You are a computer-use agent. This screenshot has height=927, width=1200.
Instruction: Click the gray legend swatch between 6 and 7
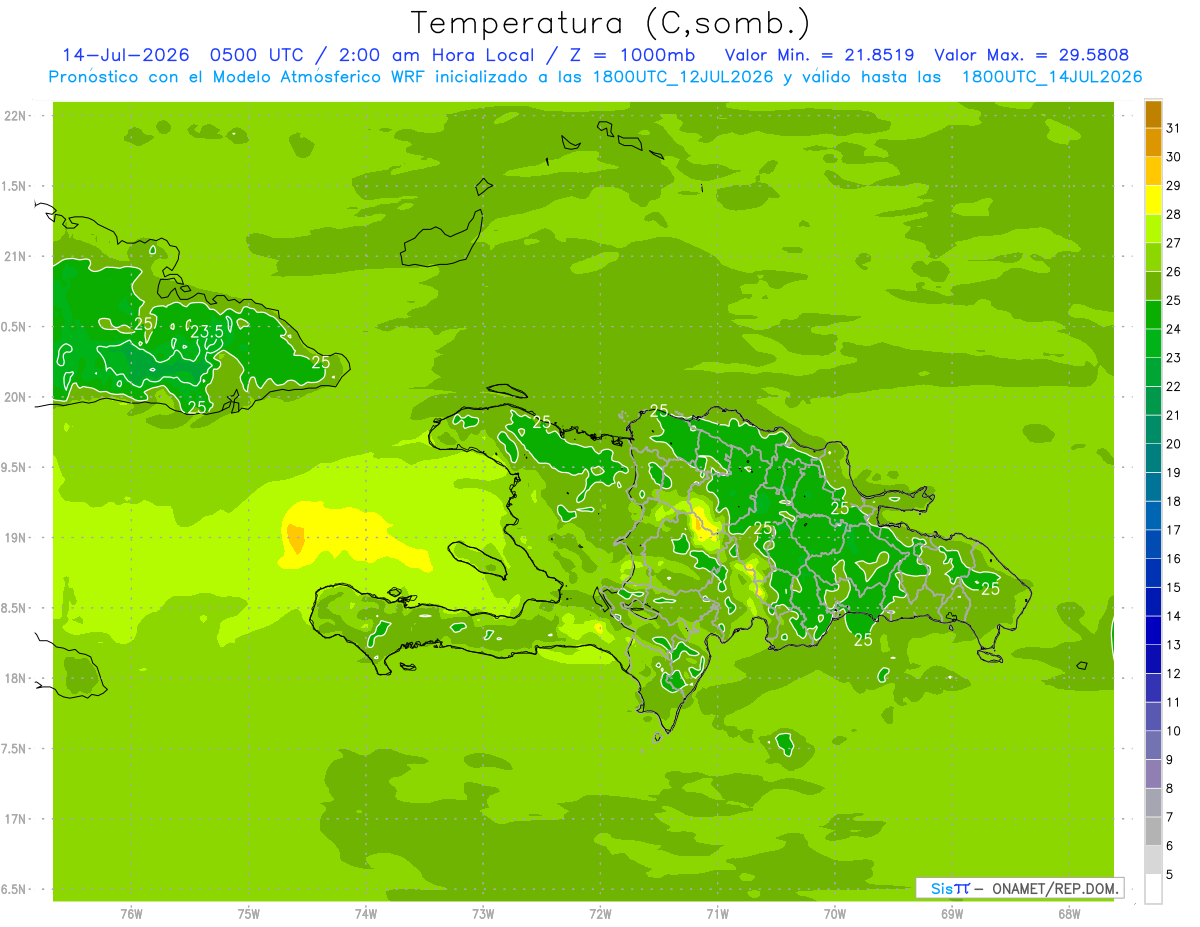[1153, 831]
